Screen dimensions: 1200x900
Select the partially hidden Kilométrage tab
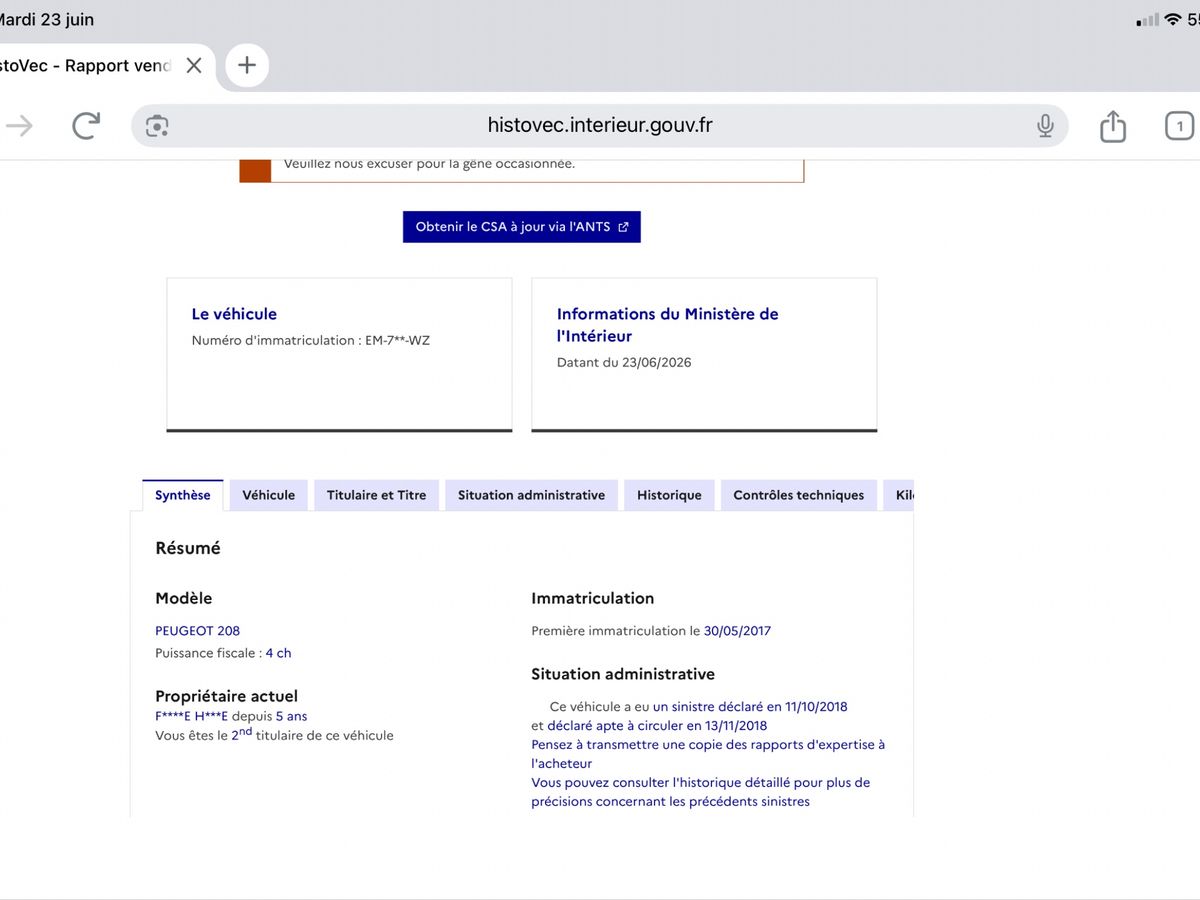point(899,495)
